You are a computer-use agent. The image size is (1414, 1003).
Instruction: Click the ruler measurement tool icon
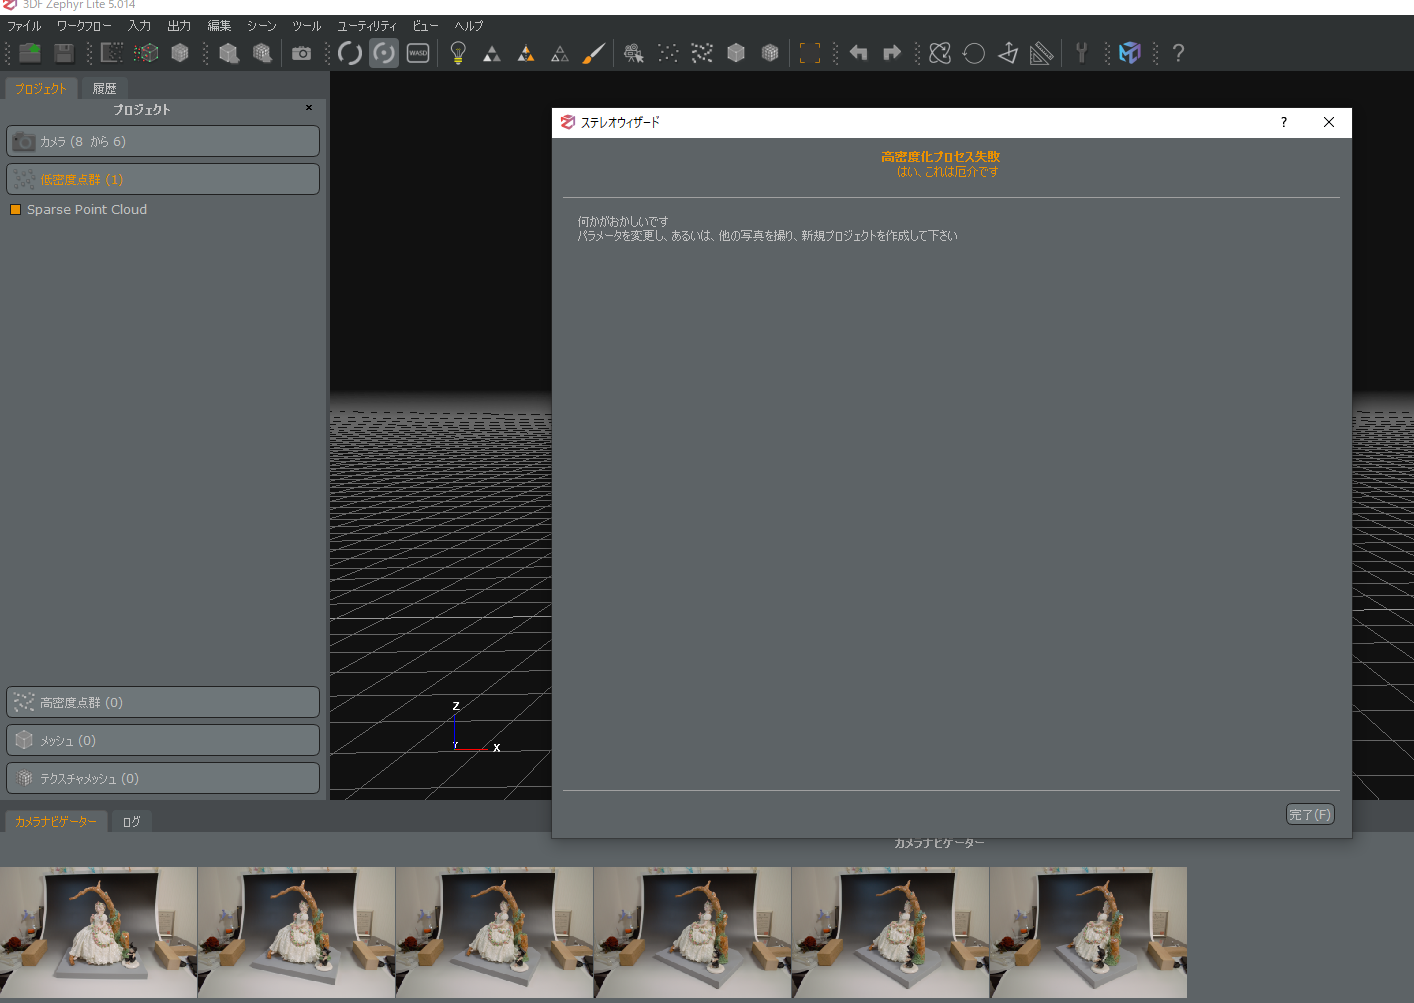[1041, 53]
